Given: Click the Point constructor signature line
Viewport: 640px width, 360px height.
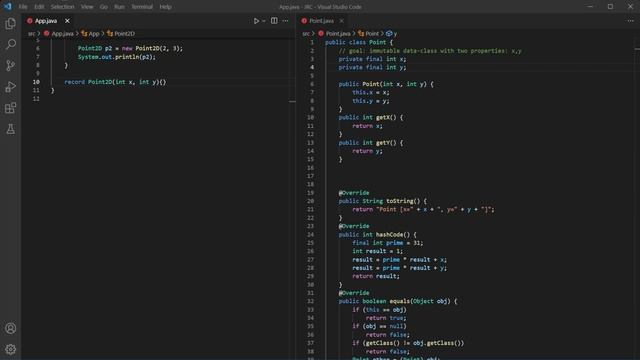Looking at the screenshot, I should [386, 84].
